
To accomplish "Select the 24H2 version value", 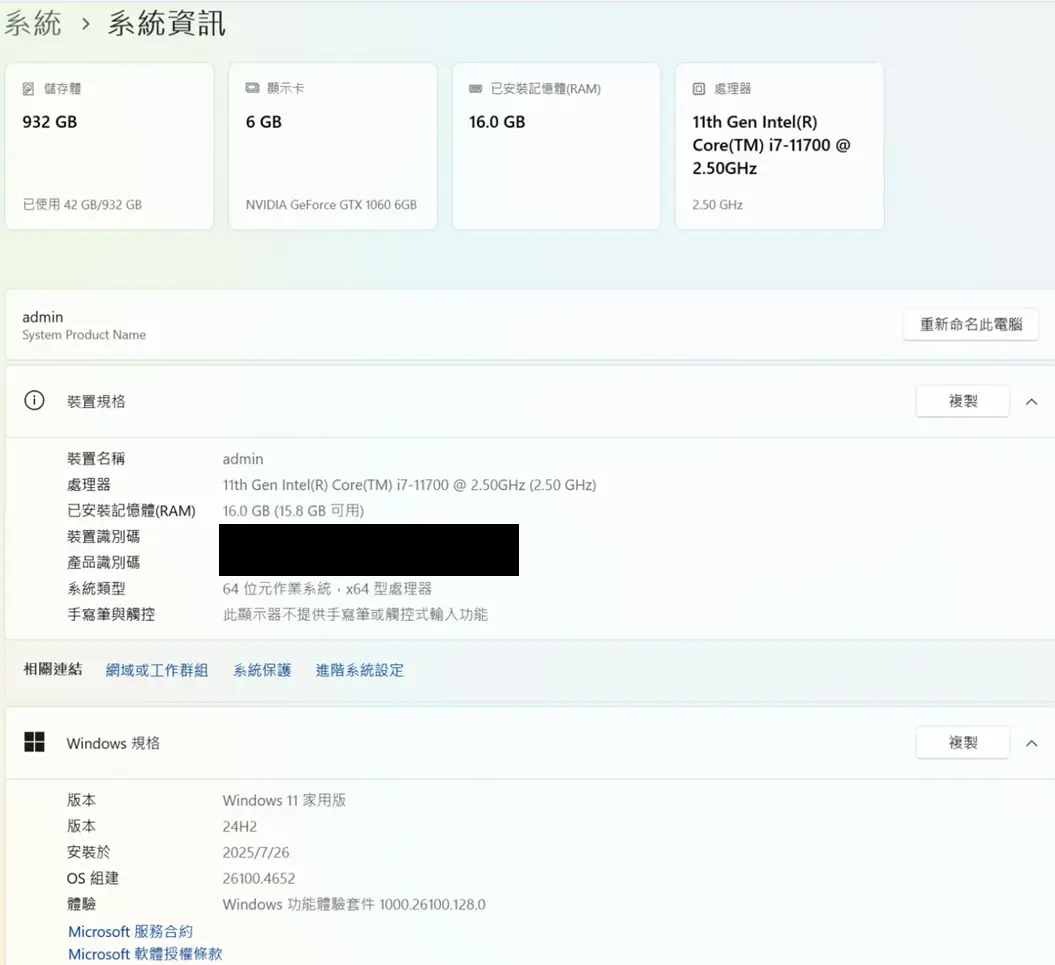I will (240, 826).
